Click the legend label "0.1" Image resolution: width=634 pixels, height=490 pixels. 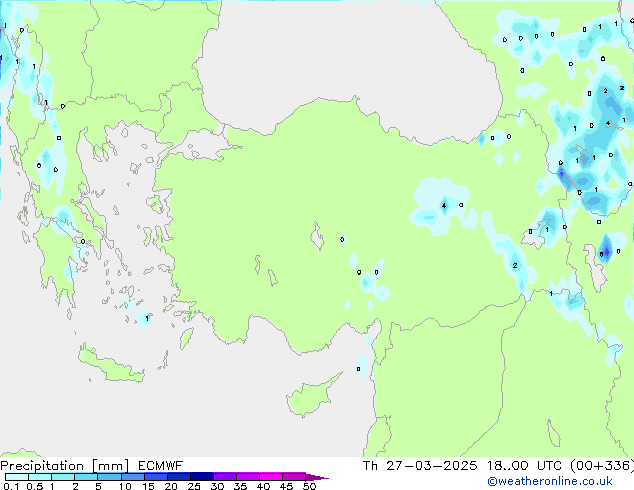tap(11, 486)
